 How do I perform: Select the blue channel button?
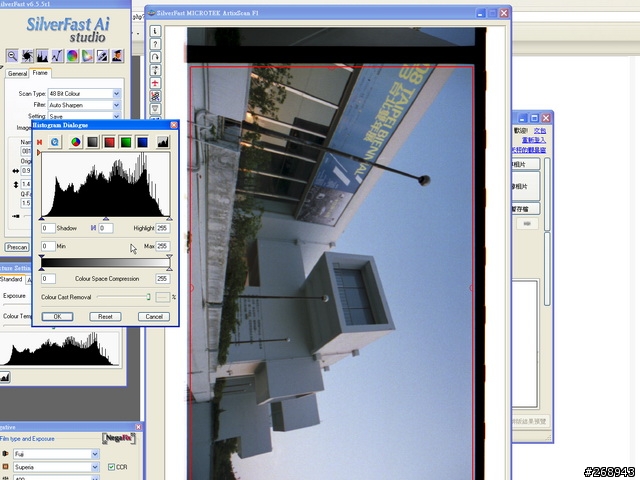(142, 142)
